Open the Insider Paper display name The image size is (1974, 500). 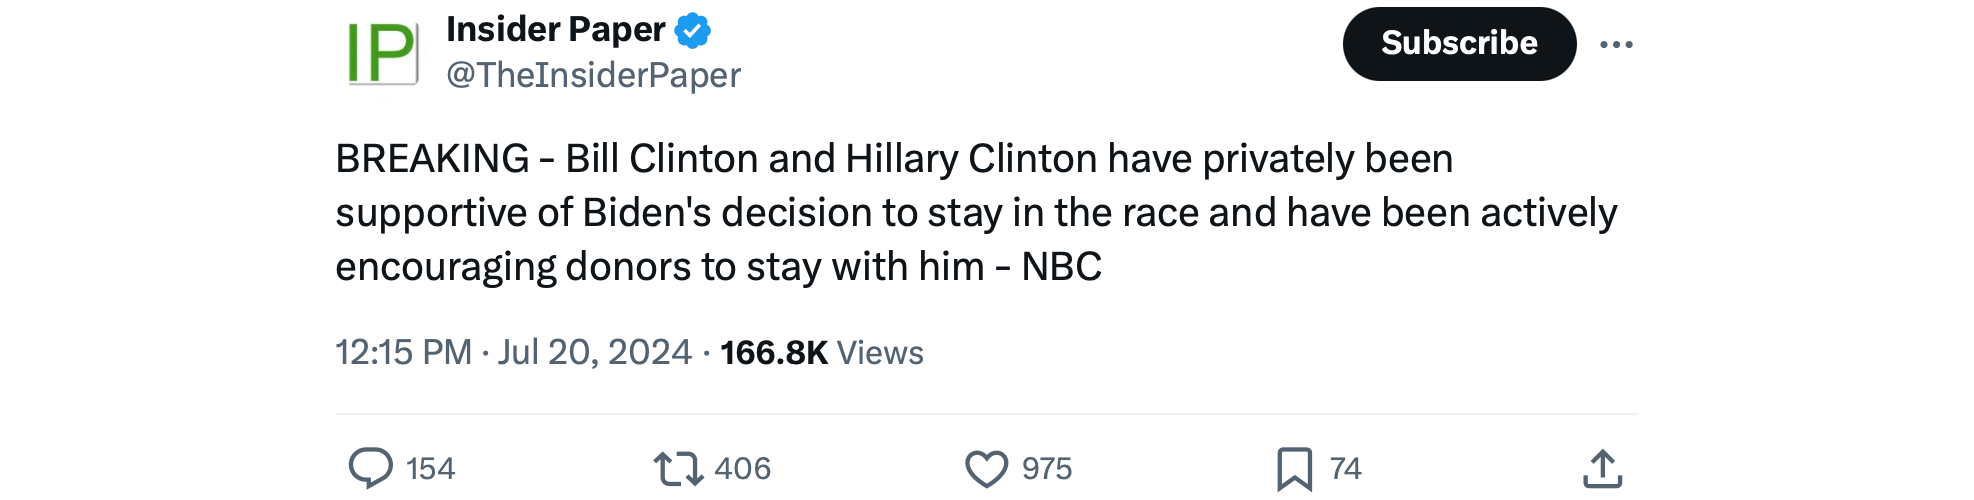click(x=555, y=30)
